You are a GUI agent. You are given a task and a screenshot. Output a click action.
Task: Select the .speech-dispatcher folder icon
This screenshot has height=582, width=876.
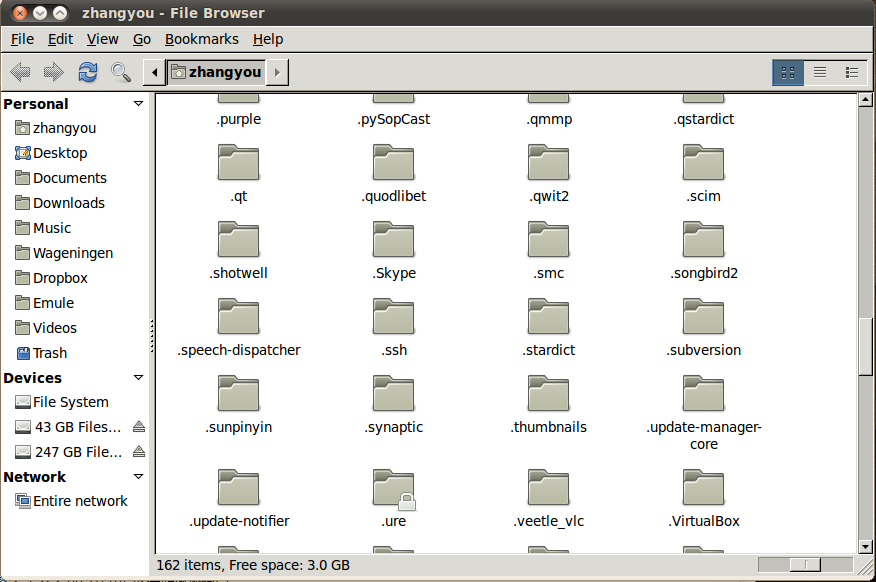click(239, 316)
